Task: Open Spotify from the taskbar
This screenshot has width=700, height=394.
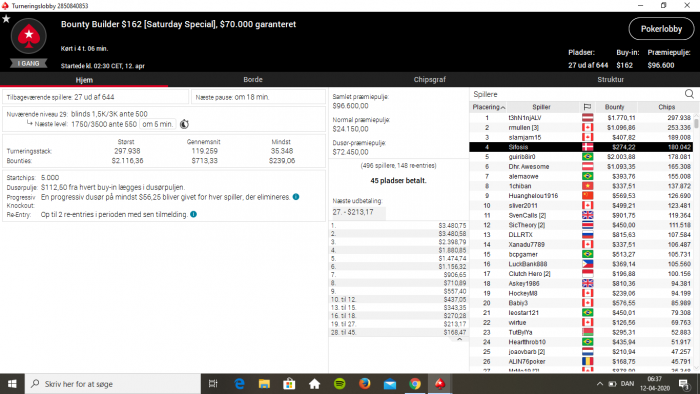Action: (x=339, y=384)
